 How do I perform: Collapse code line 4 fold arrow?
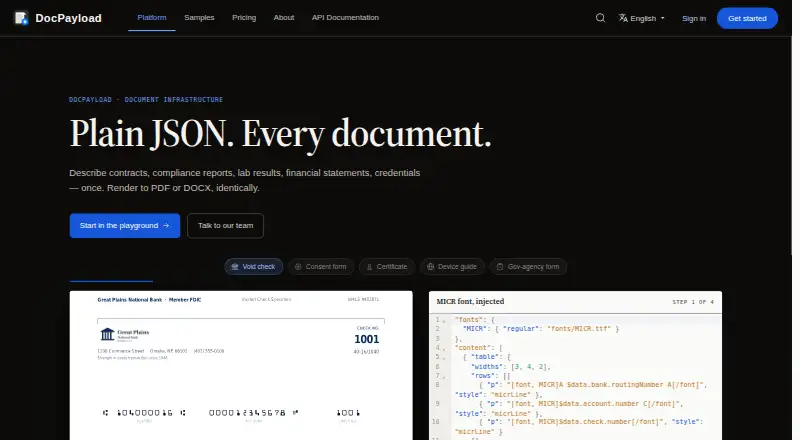[x=444, y=349]
